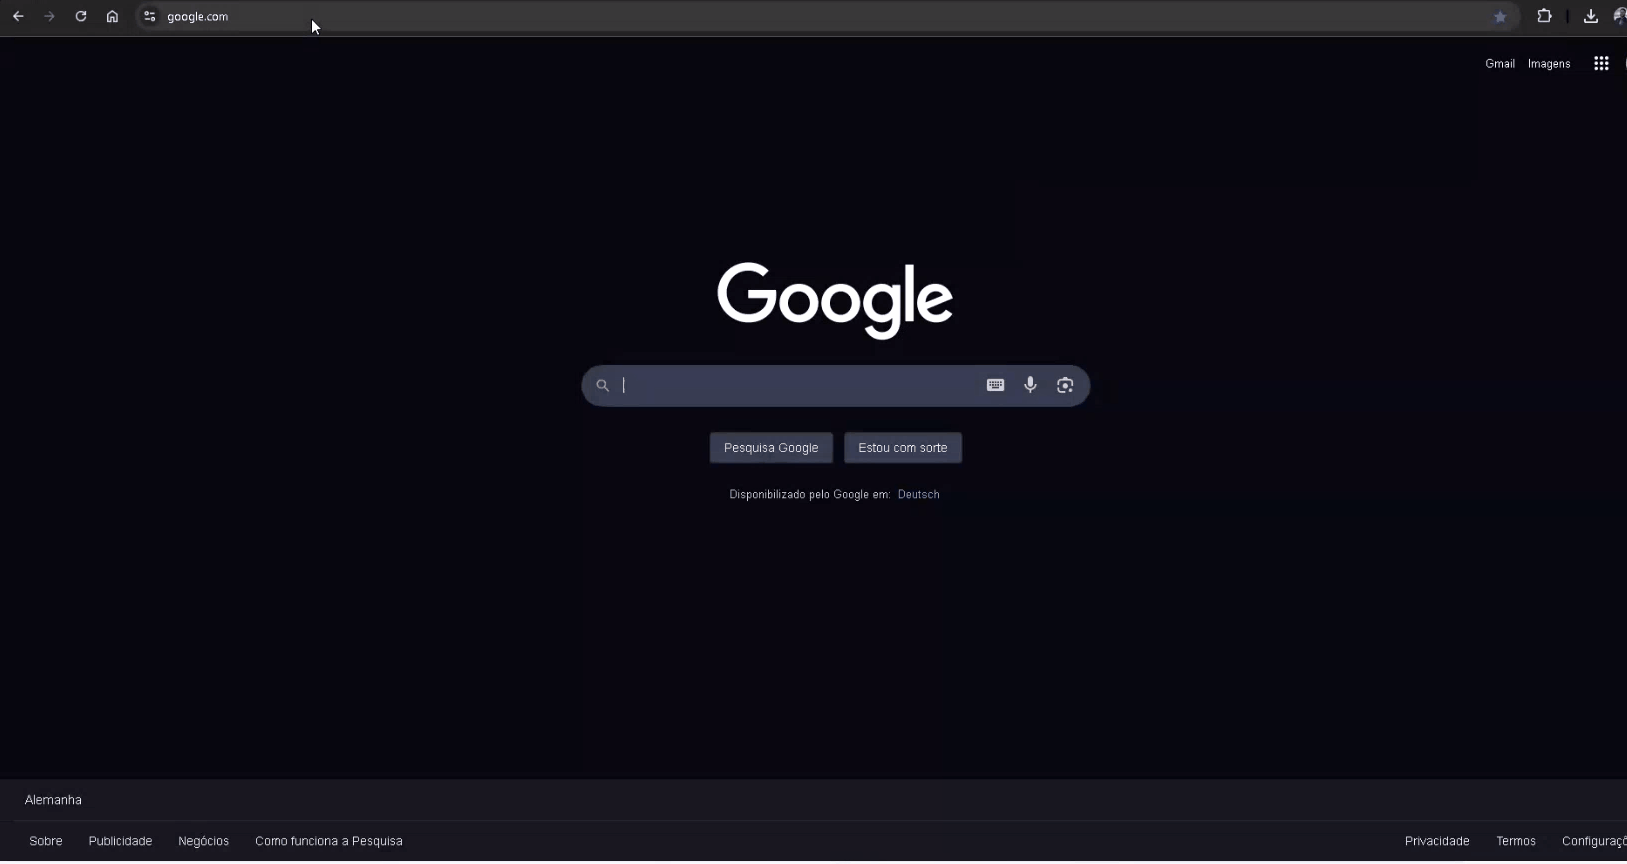Click the 'Disponibilizado pelo Google em:' text
This screenshot has height=864, width=1627.
pyautogui.click(x=810, y=495)
